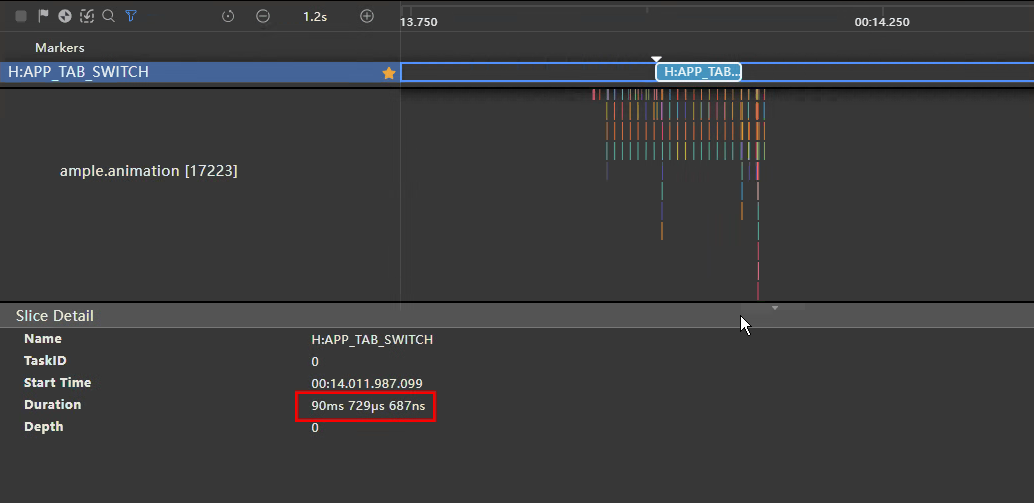
Task: Zoom in the timeline with plus icon
Action: point(367,16)
